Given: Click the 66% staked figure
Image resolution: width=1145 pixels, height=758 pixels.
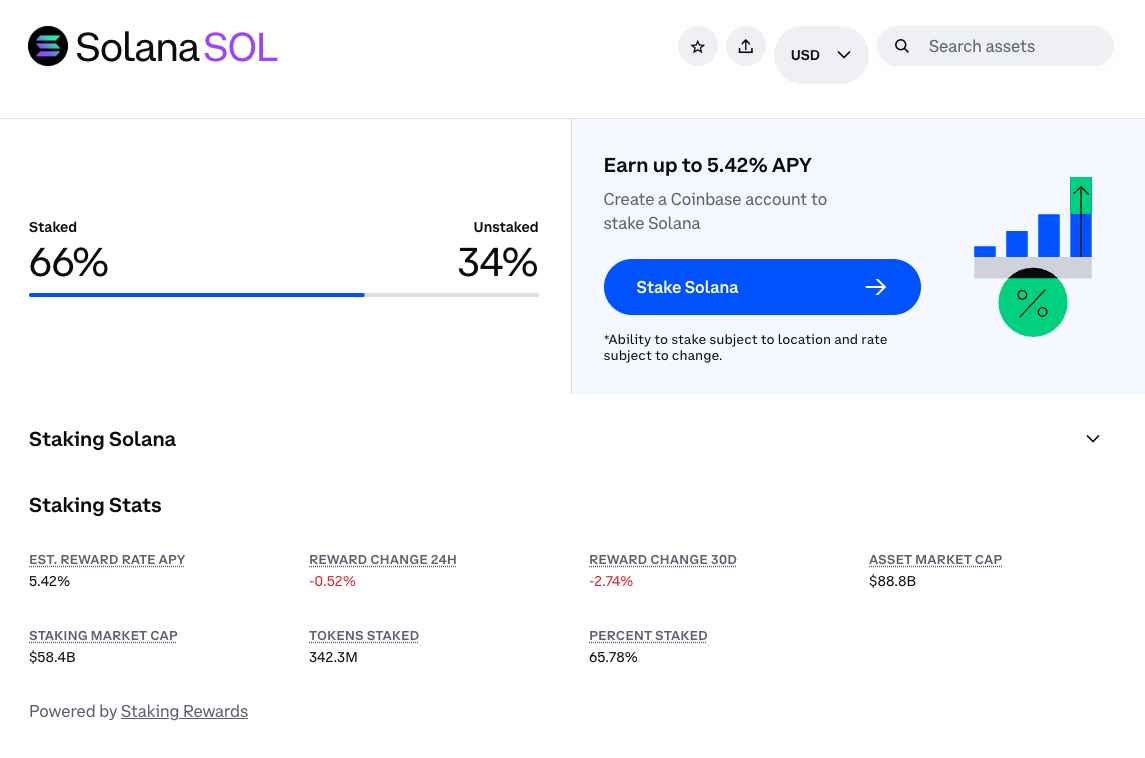Looking at the screenshot, I should pyautogui.click(x=69, y=263).
